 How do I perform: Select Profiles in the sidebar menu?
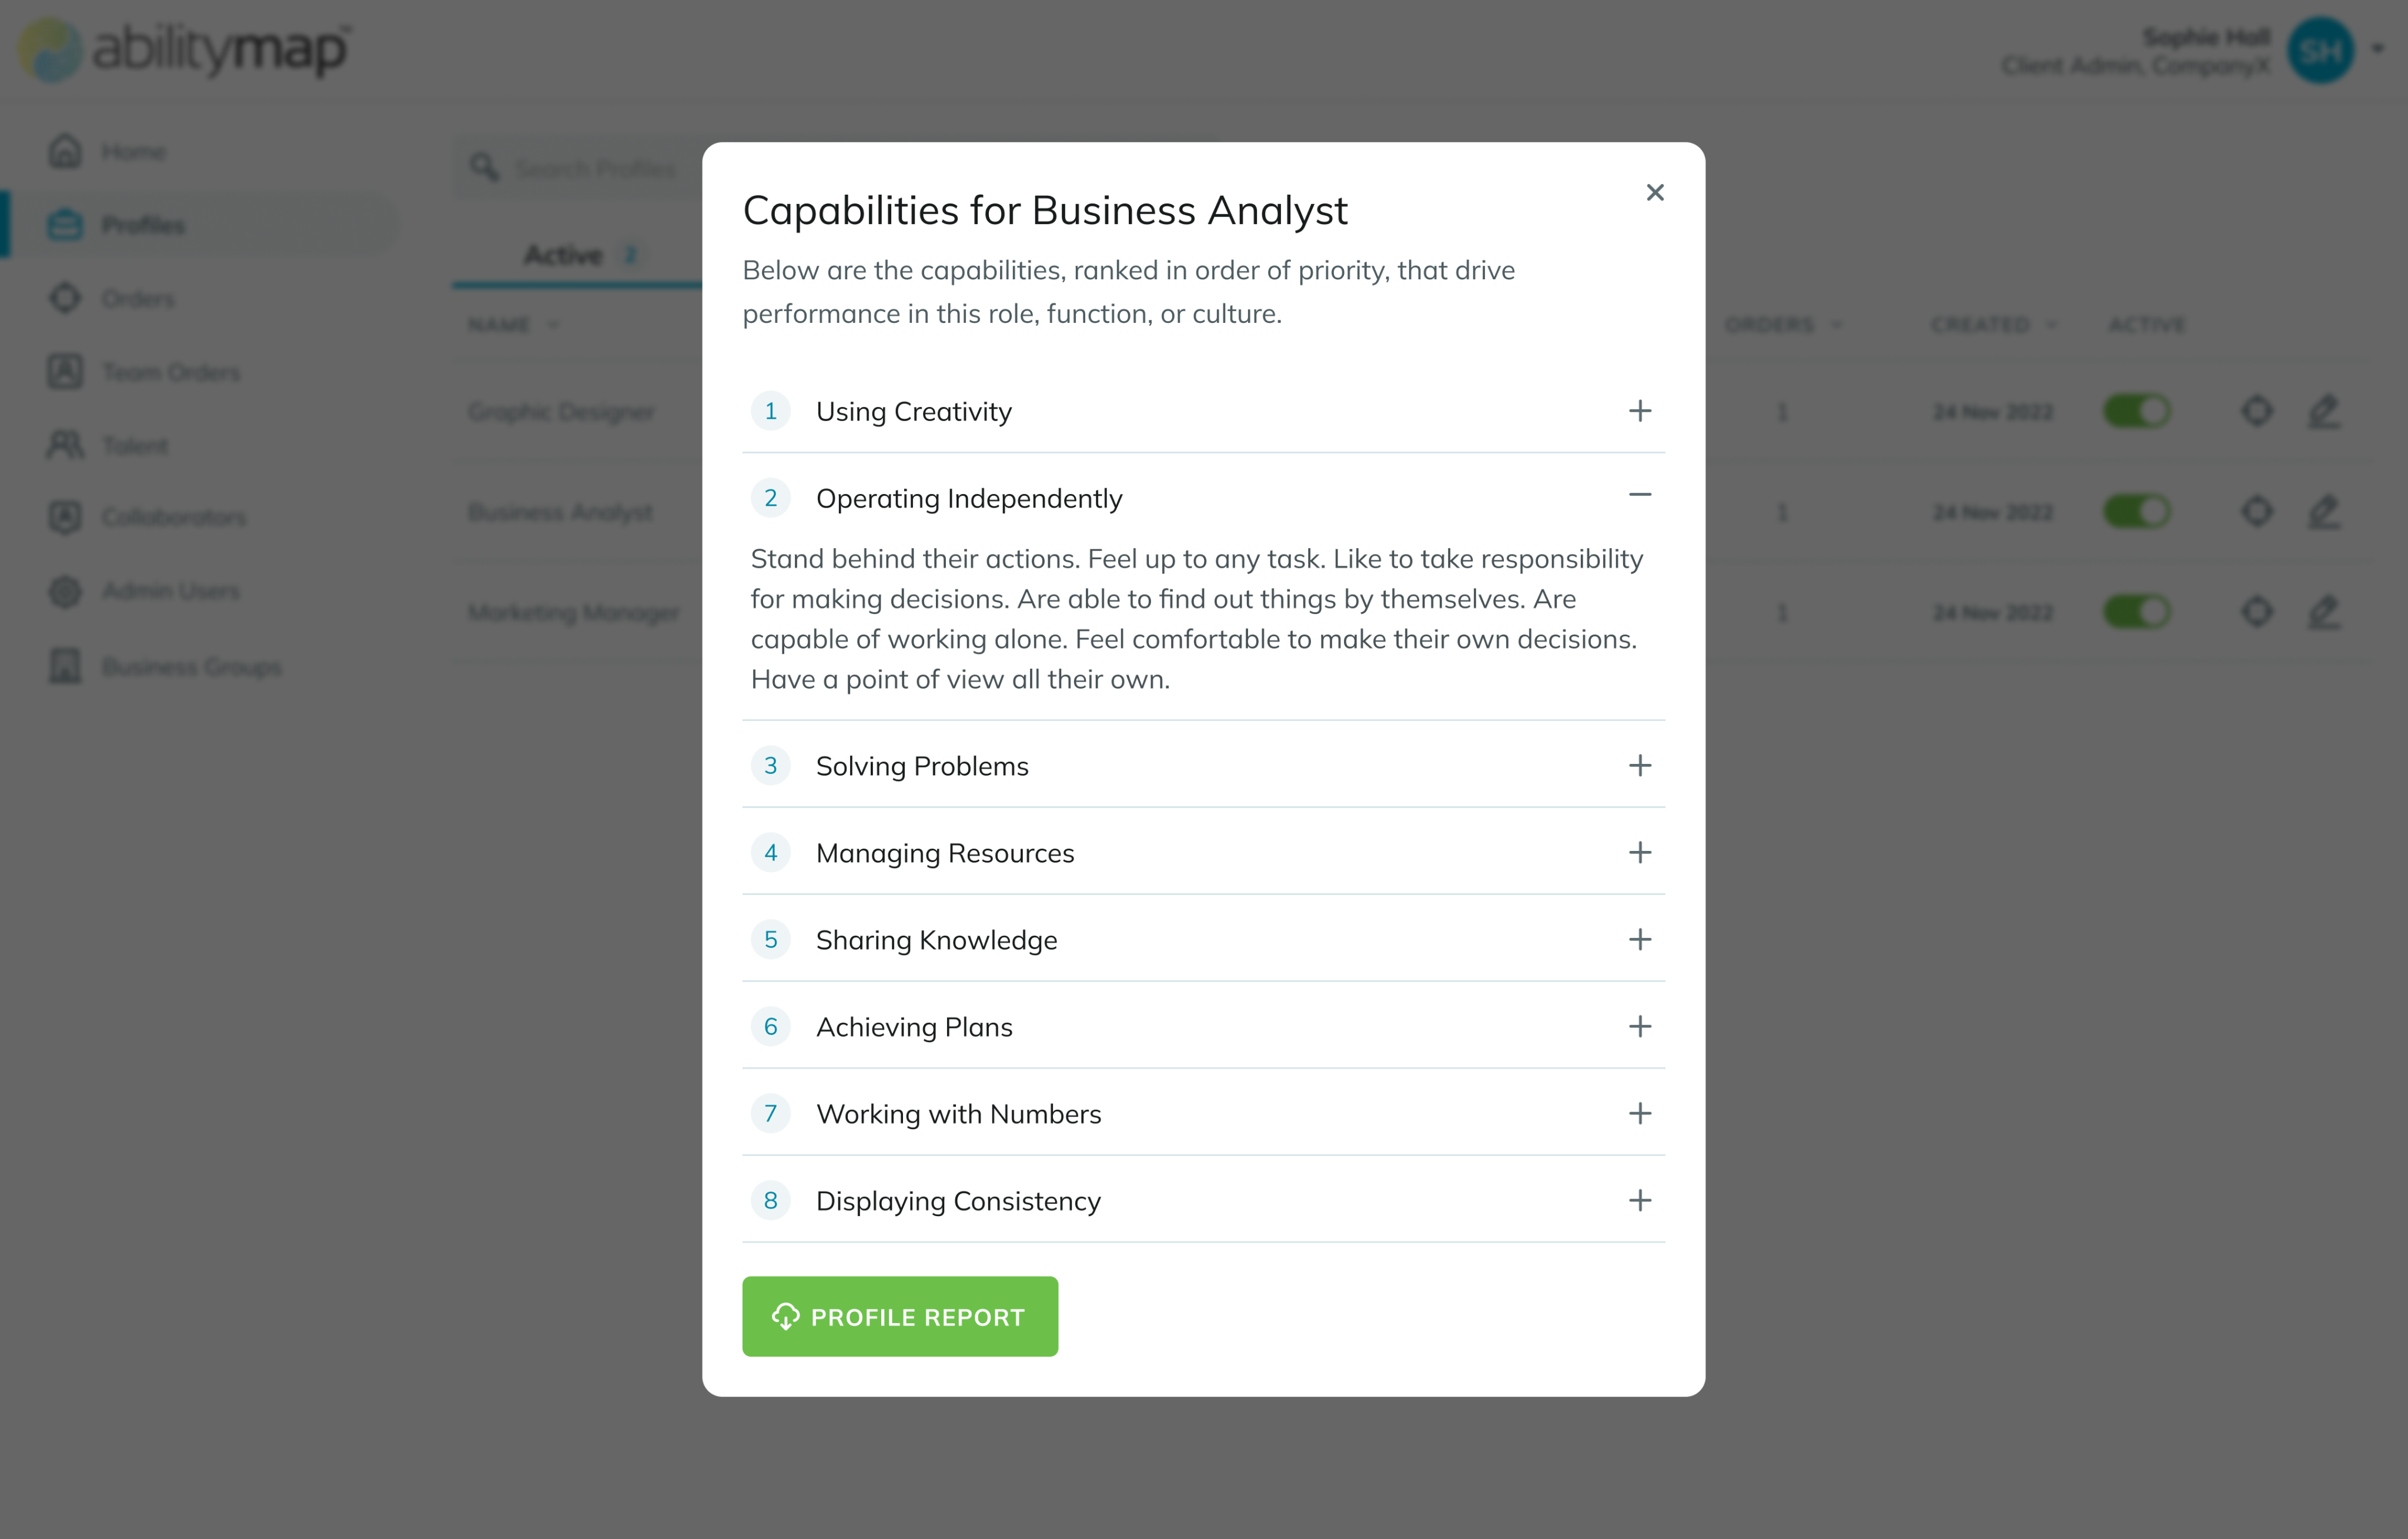tap(143, 225)
